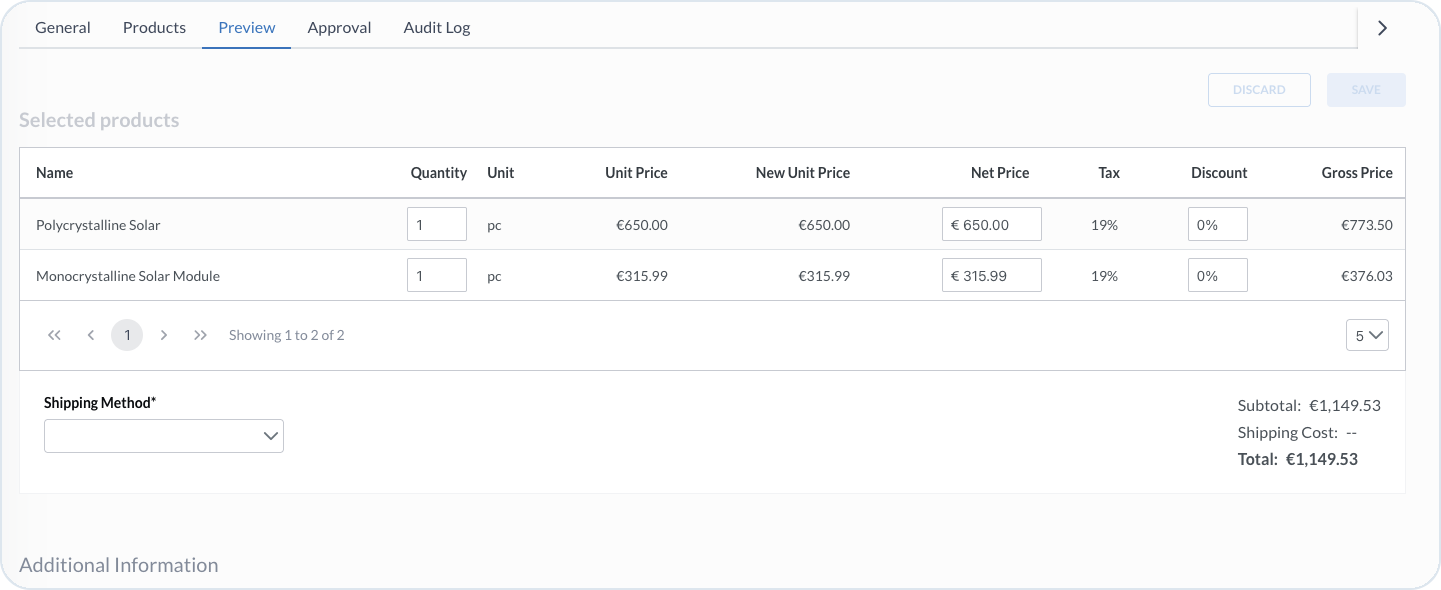Go to previous page of products

(91, 335)
